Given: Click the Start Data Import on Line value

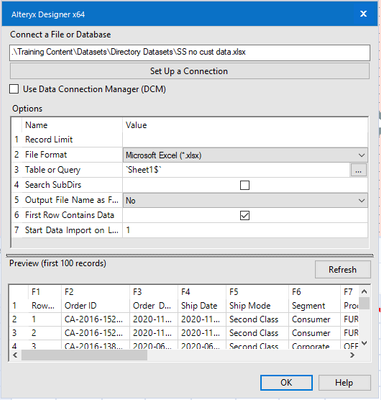Looking at the screenshot, I should click(245, 230).
